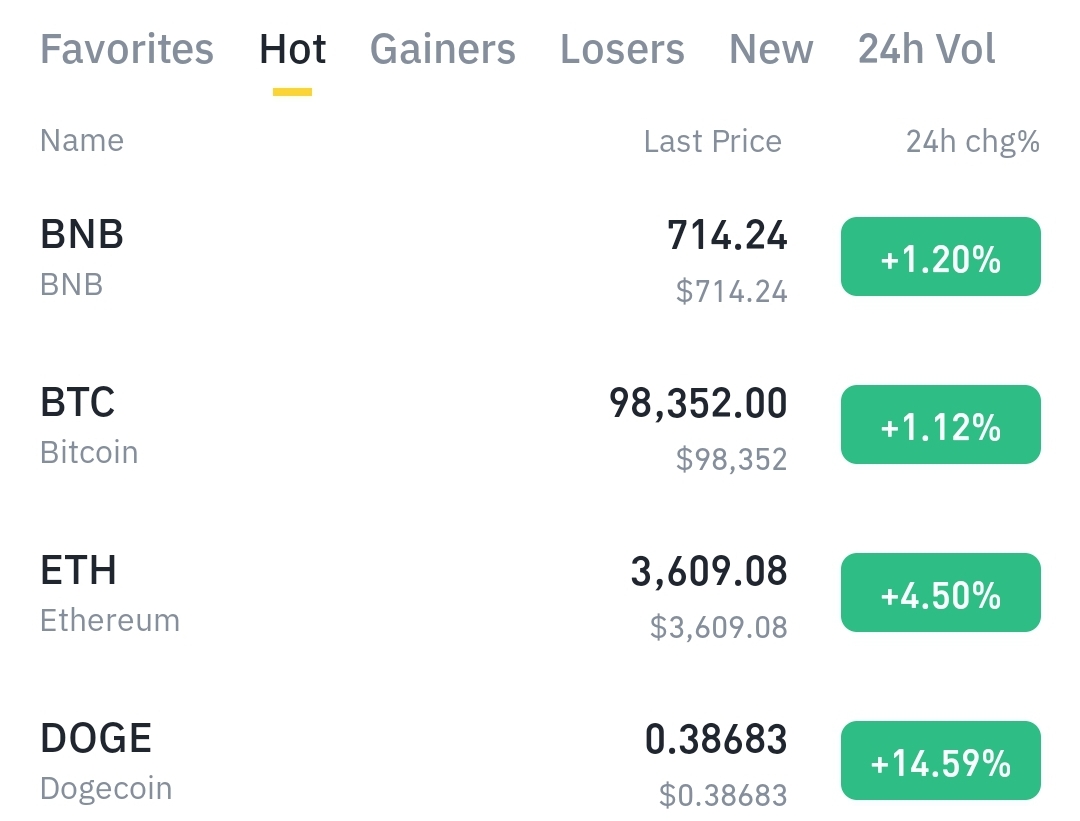Select the ETH Ethereum row
Screen dimensions: 1080x821
pyautogui.click(x=109, y=593)
